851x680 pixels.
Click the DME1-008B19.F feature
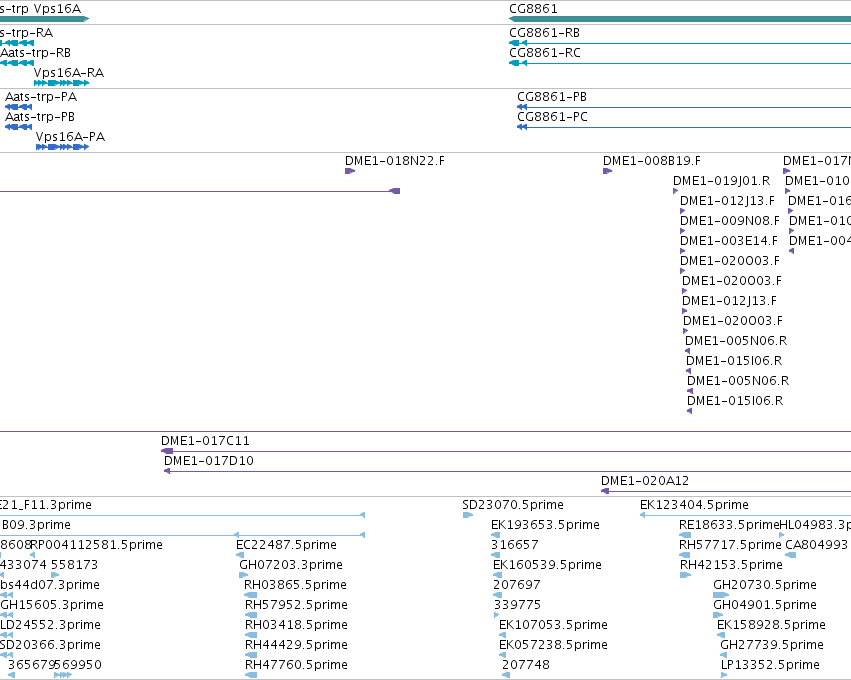click(607, 171)
